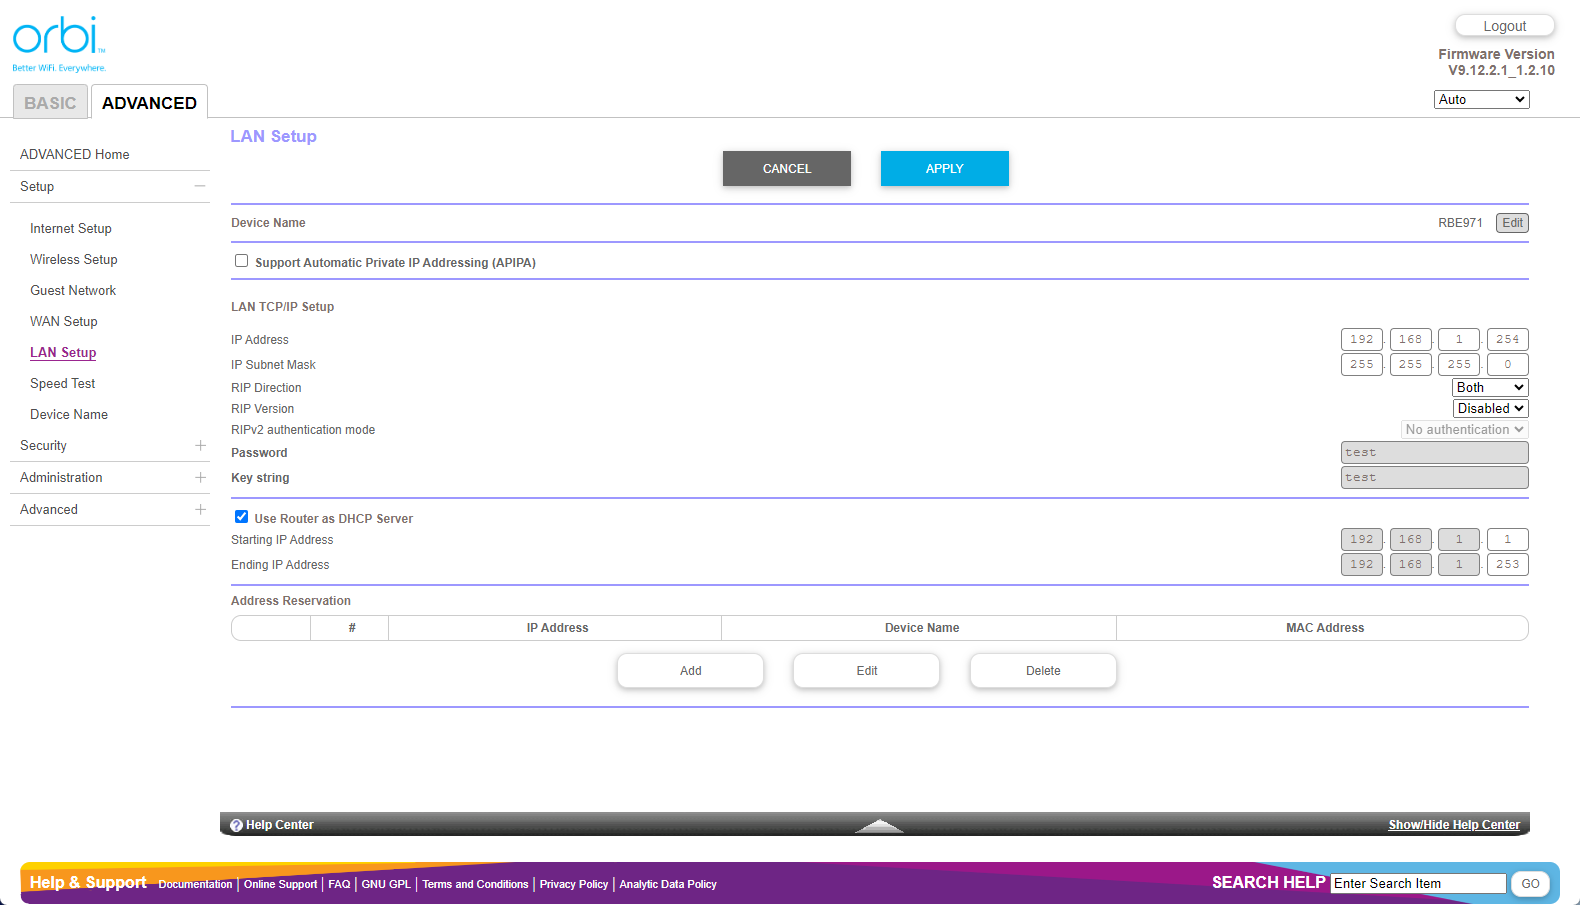
Task: Click the Enter Search Item field
Action: (x=1417, y=884)
